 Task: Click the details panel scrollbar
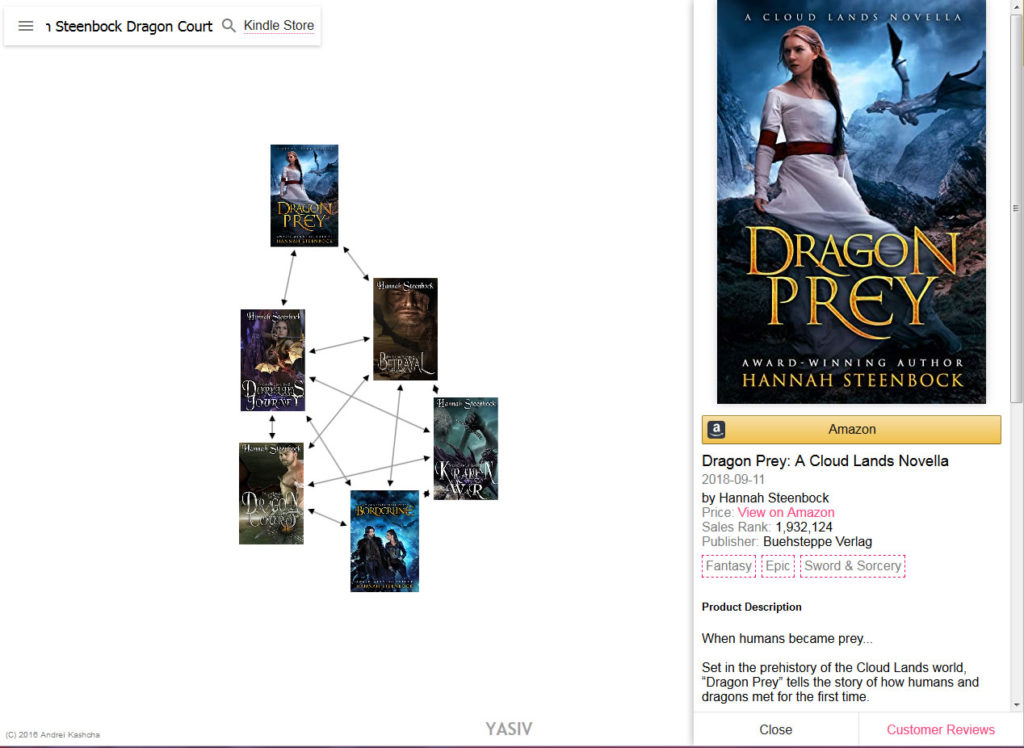[1016, 209]
